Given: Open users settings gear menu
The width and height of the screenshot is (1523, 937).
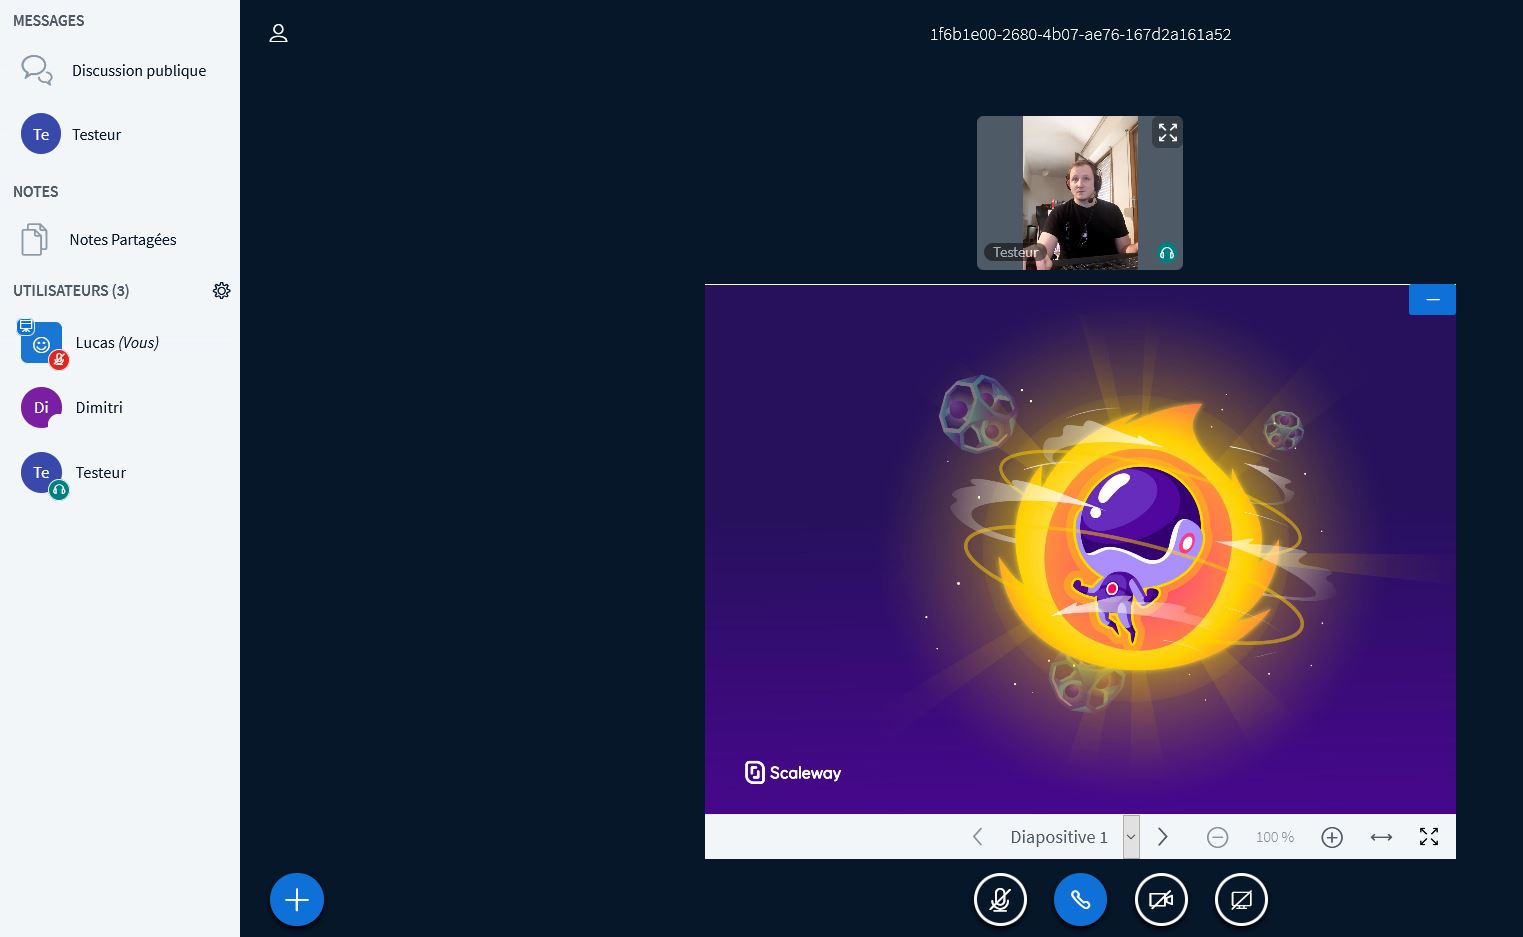Looking at the screenshot, I should [x=222, y=291].
